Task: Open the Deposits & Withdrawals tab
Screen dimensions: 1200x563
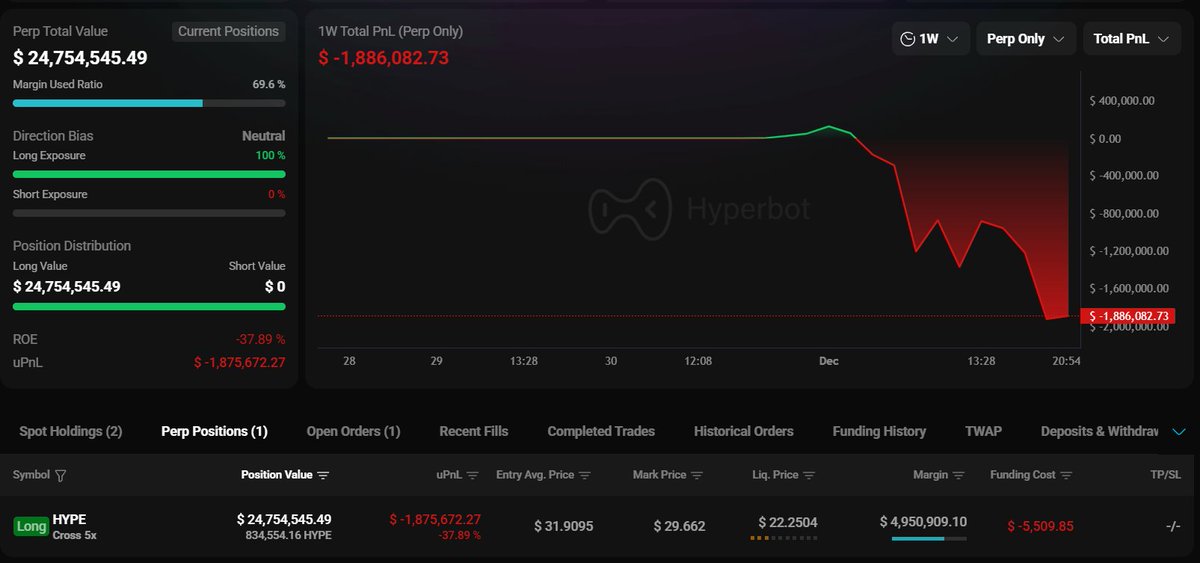Action: point(1099,431)
